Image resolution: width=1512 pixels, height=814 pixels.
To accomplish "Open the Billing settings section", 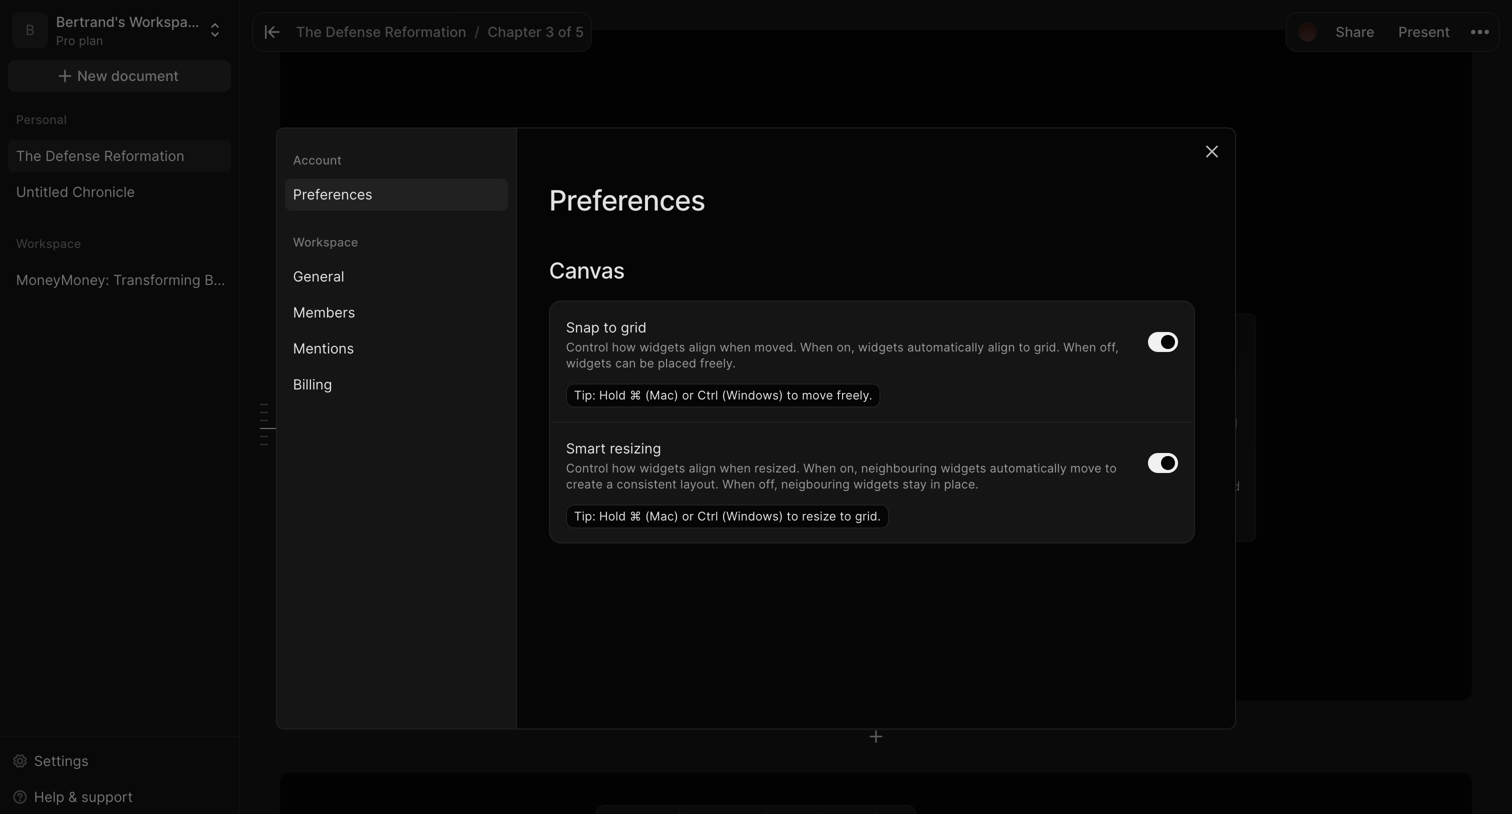I will (x=396, y=385).
